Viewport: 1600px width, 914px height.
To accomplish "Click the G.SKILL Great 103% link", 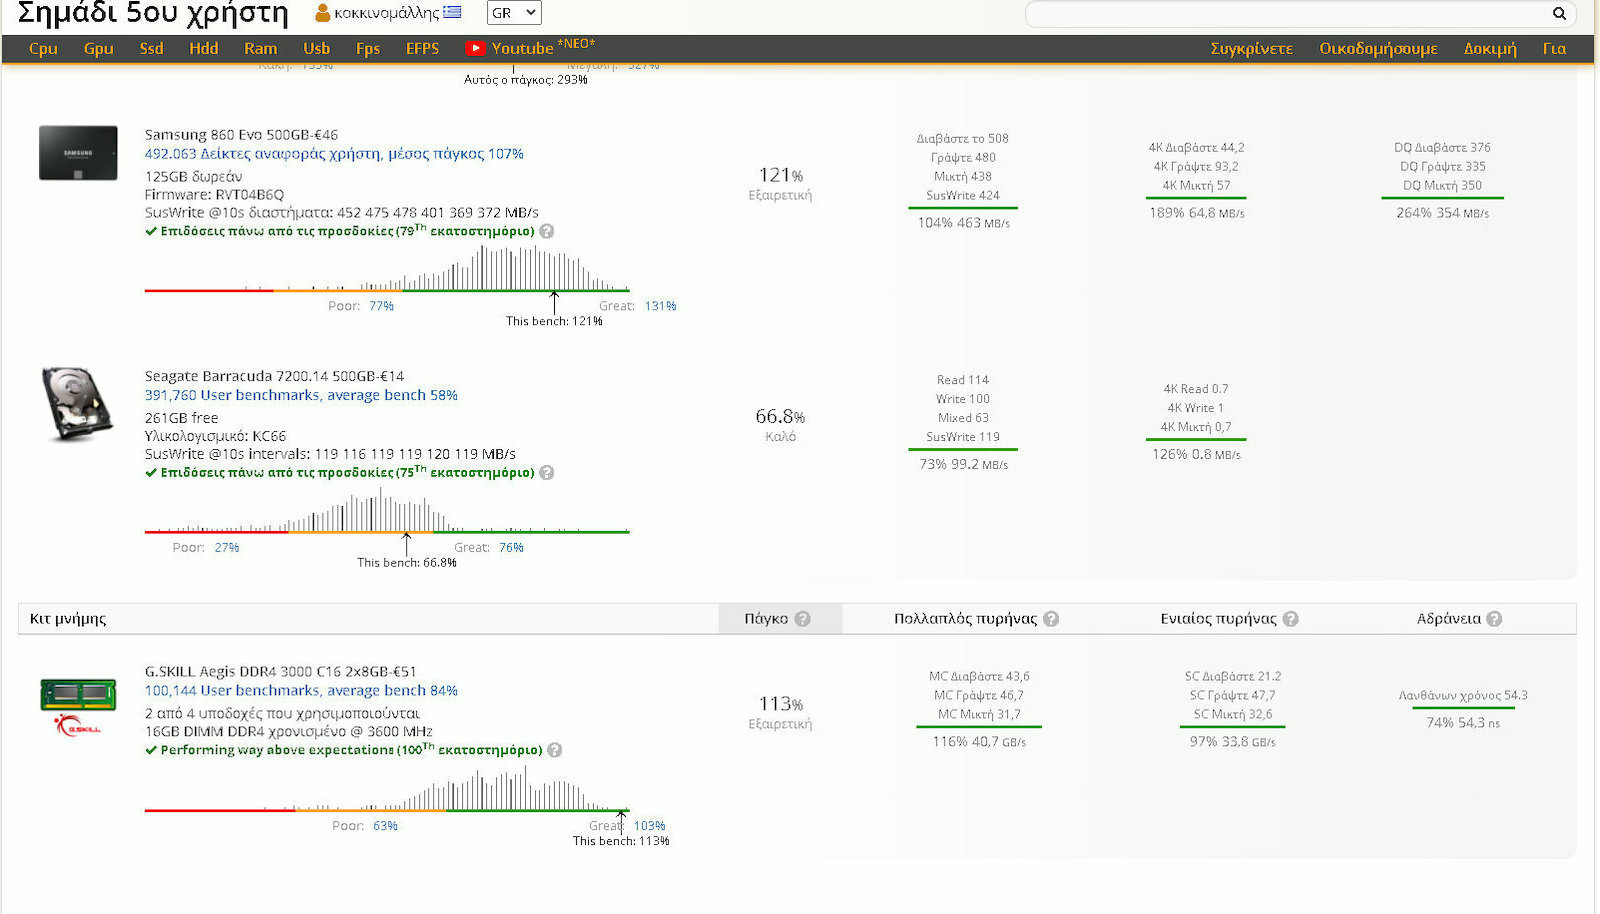I will [649, 826].
